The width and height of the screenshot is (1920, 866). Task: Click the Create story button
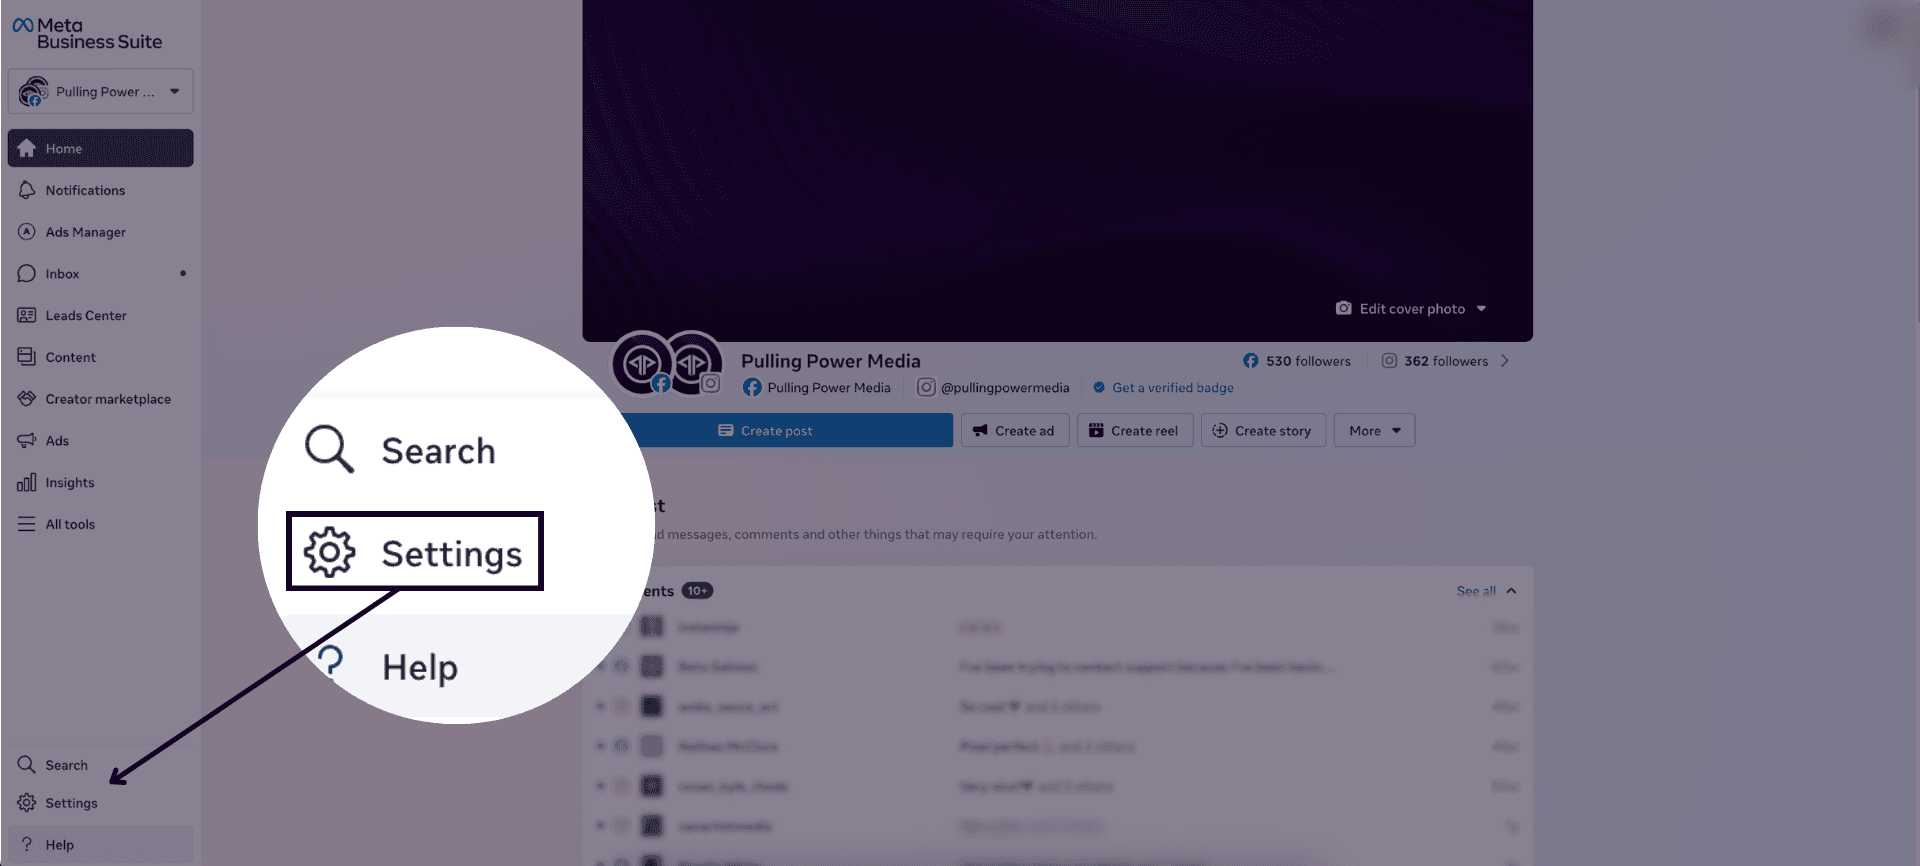point(1263,431)
